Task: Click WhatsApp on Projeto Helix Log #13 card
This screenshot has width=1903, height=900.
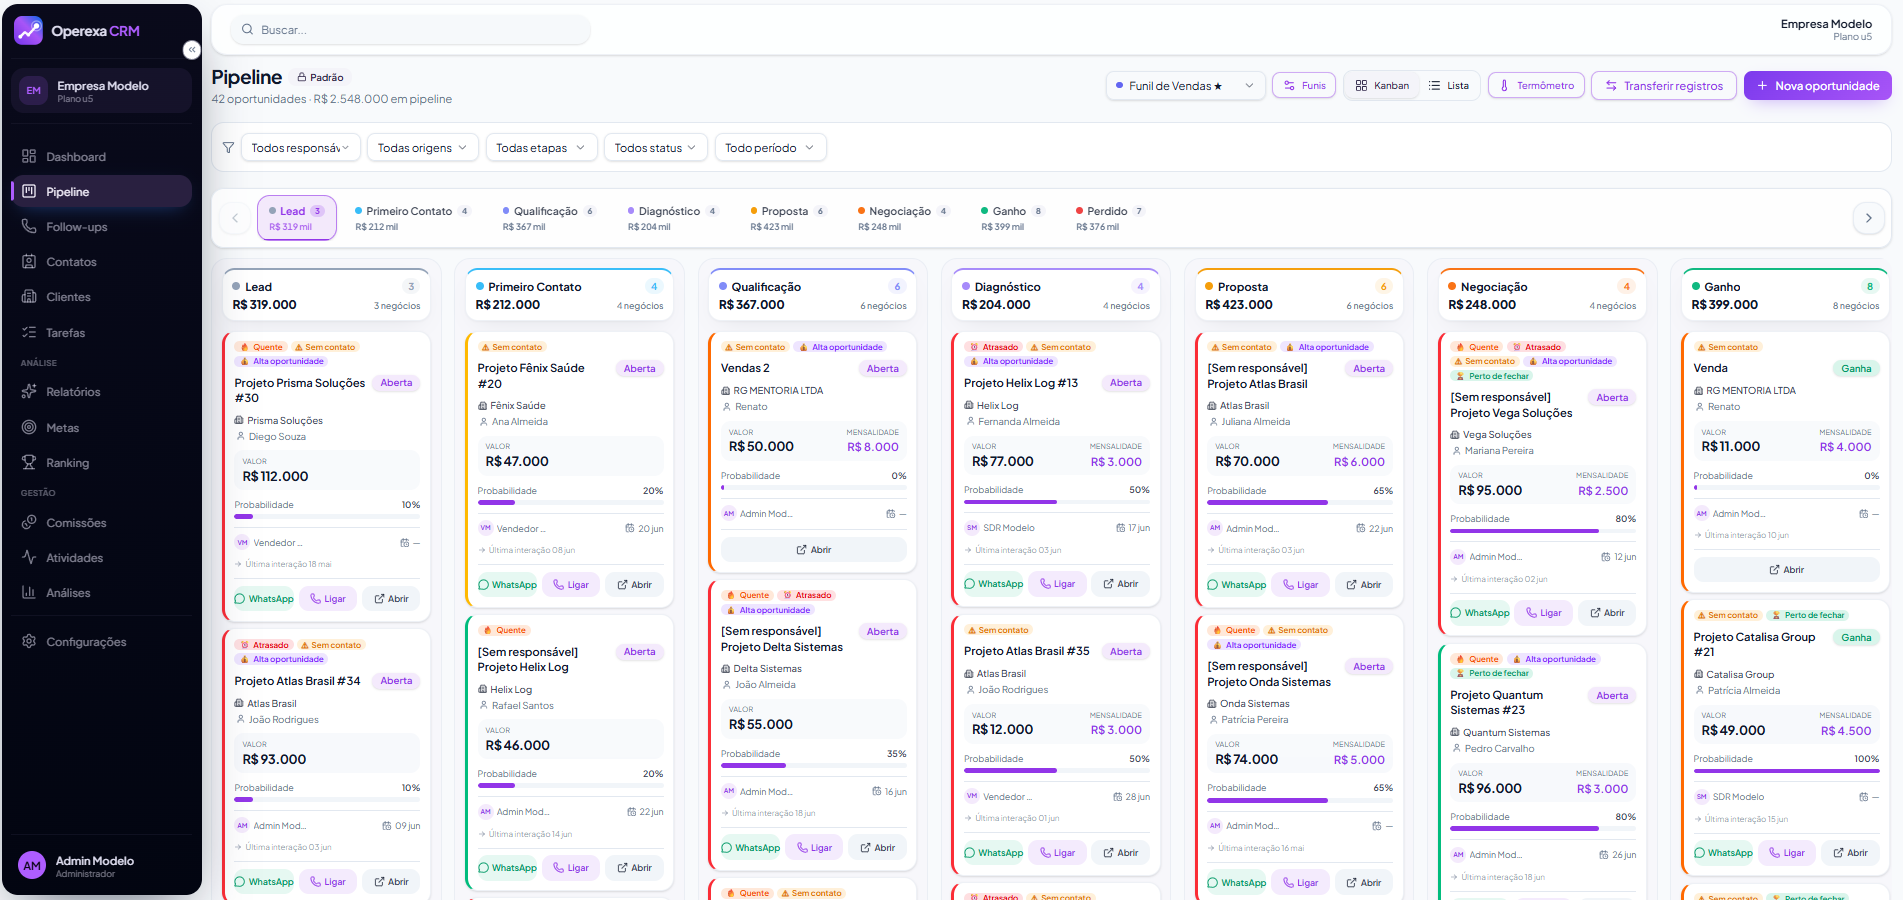Action: pyautogui.click(x=993, y=584)
